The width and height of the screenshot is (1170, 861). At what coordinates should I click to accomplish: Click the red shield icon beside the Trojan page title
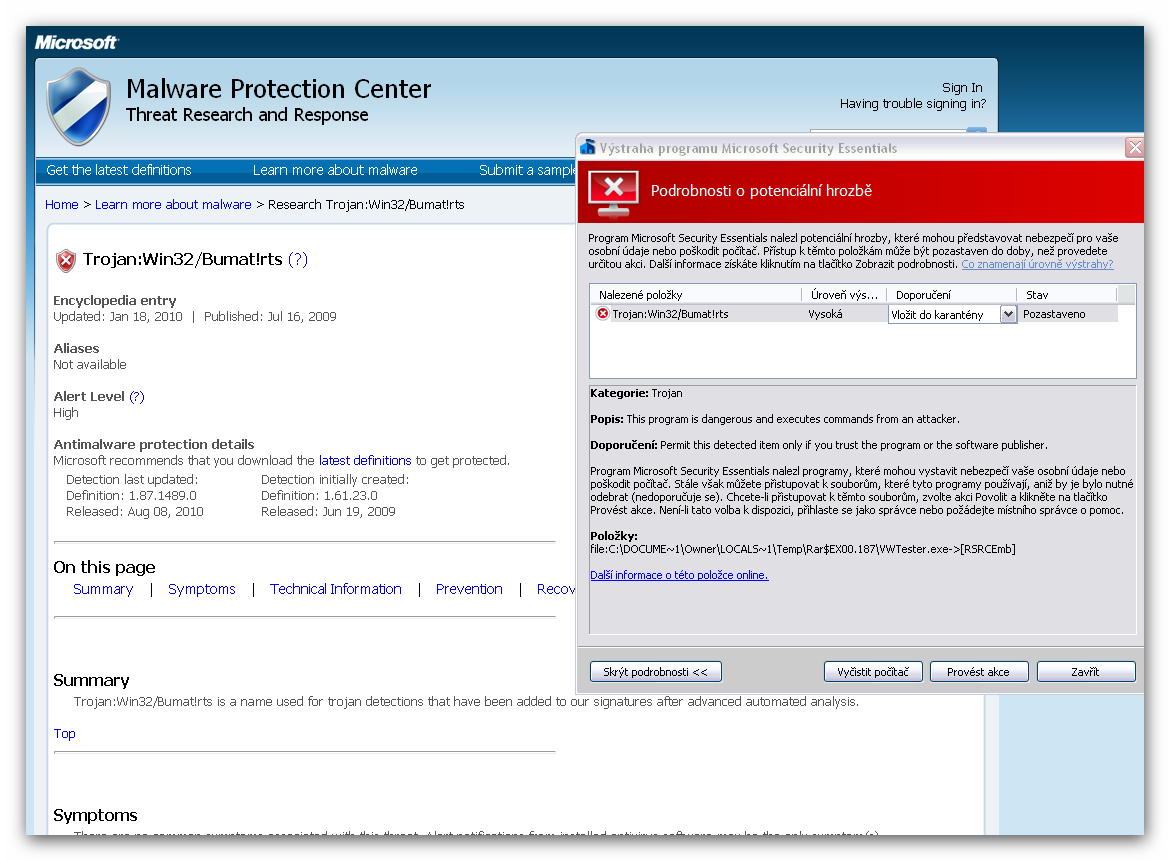66,260
